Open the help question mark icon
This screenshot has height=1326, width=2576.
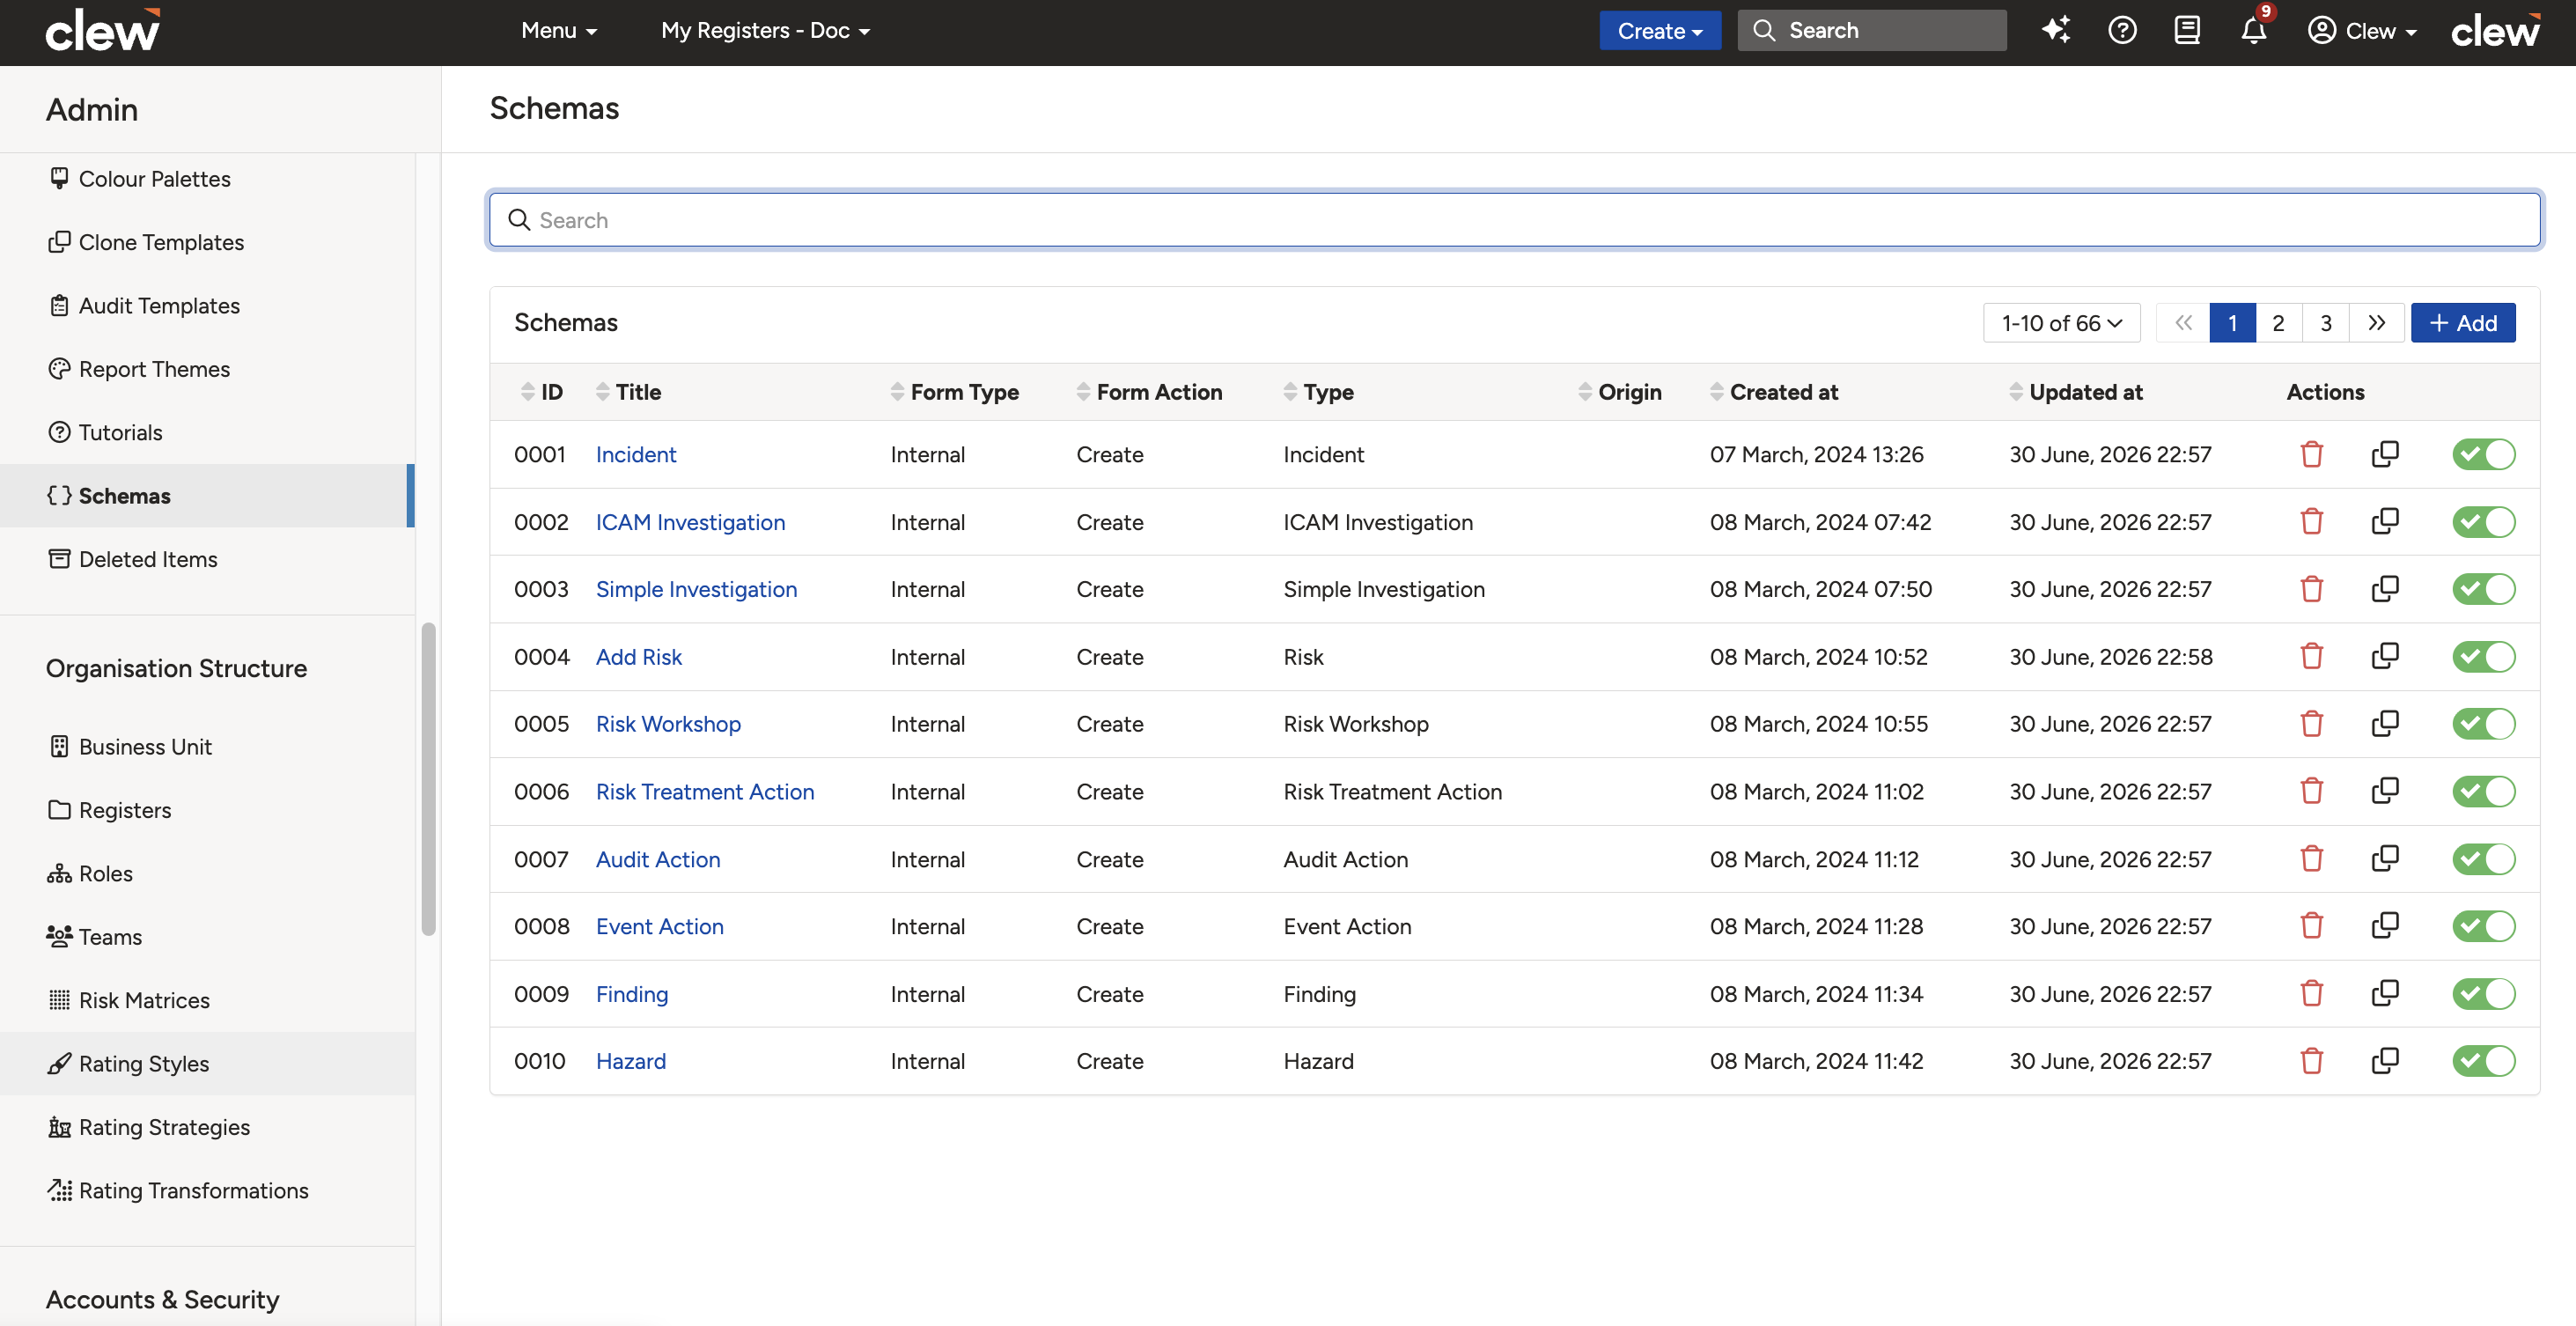tap(2122, 30)
